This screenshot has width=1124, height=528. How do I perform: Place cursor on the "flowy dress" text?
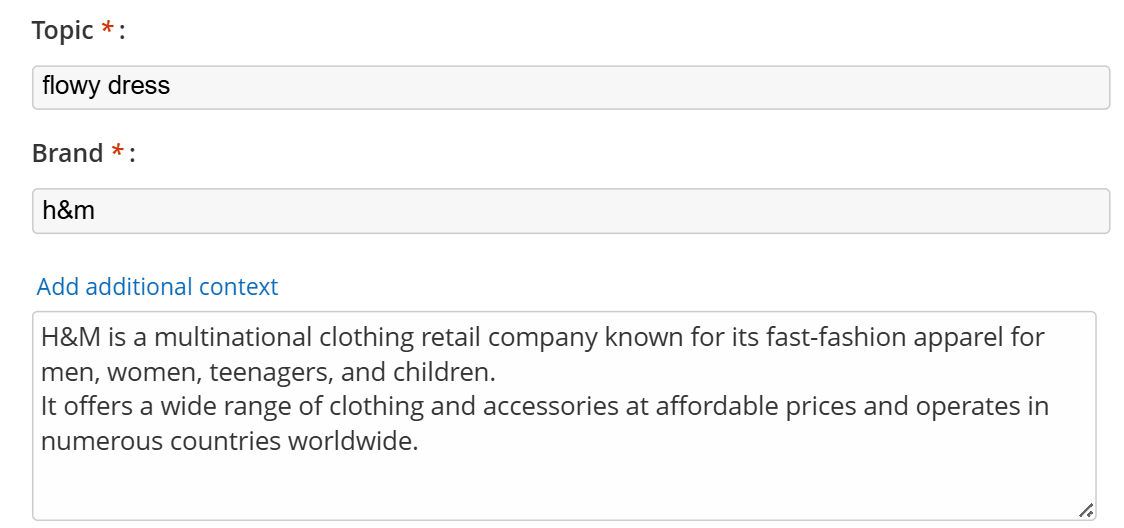click(x=106, y=86)
